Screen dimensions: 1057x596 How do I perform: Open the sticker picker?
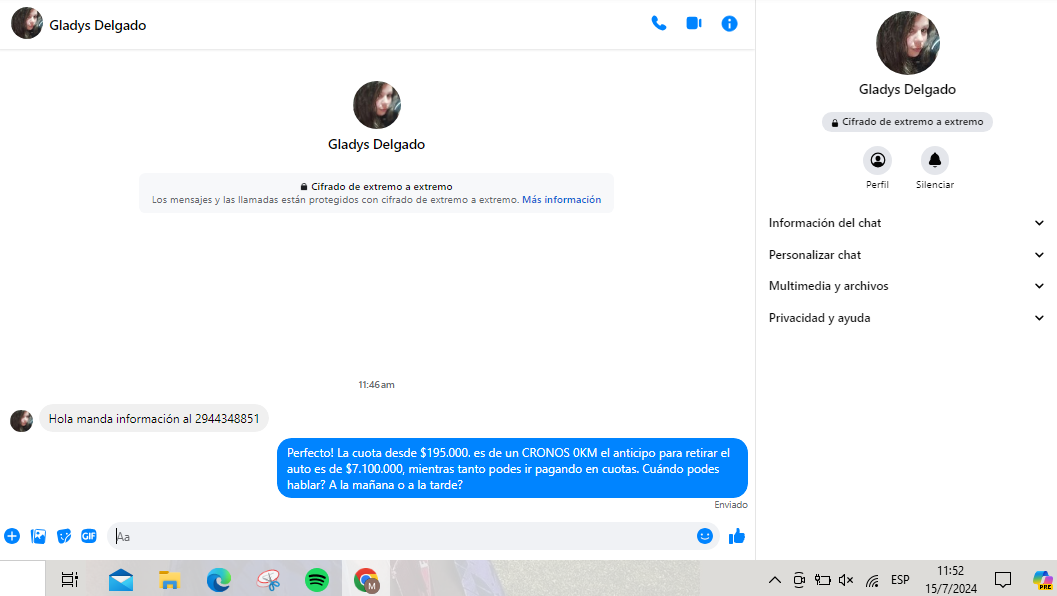click(x=64, y=536)
